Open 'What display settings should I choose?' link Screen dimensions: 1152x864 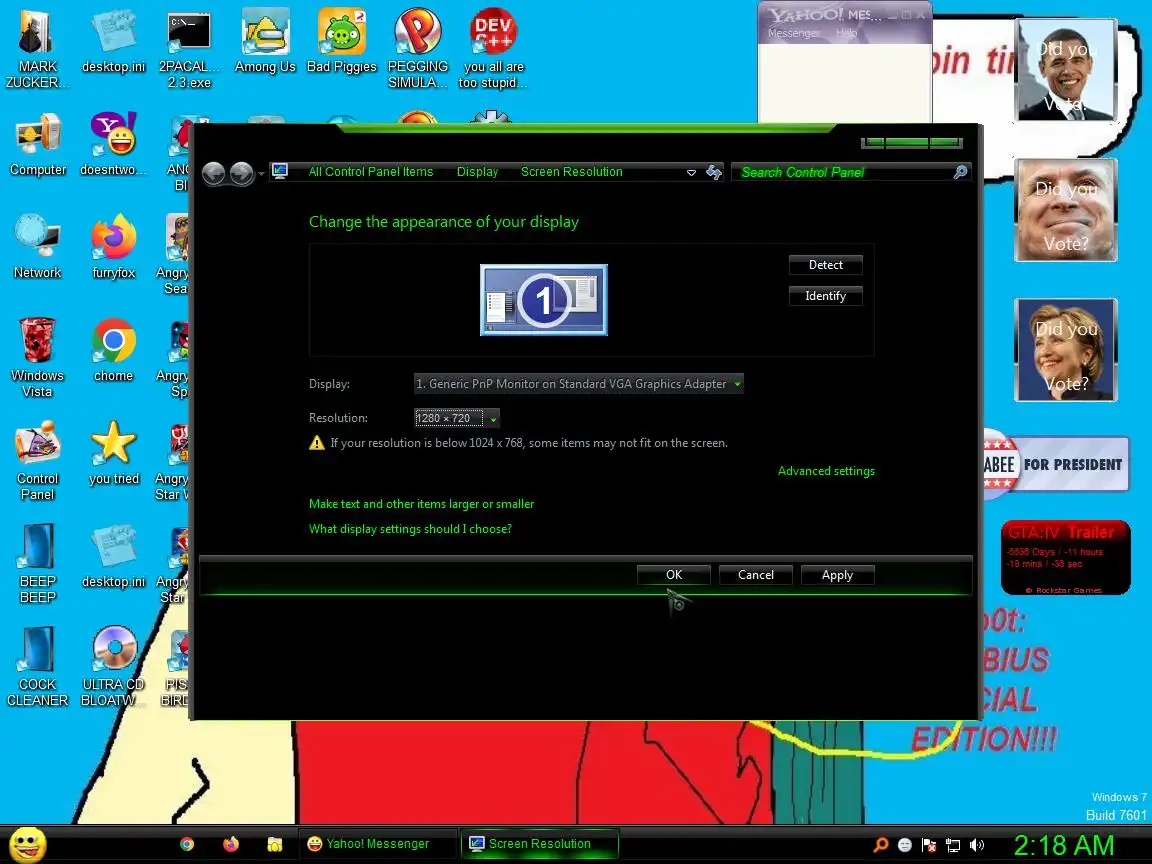410,529
